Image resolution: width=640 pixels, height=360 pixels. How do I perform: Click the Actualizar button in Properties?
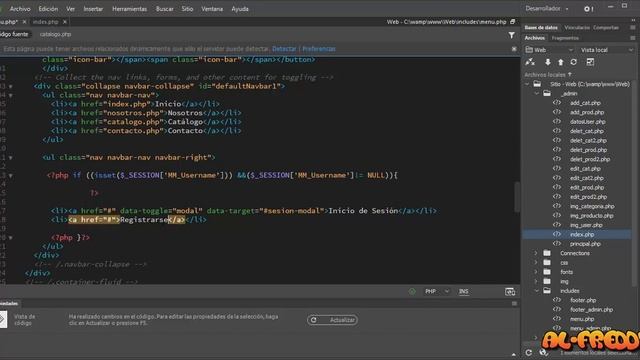(332, 320)
